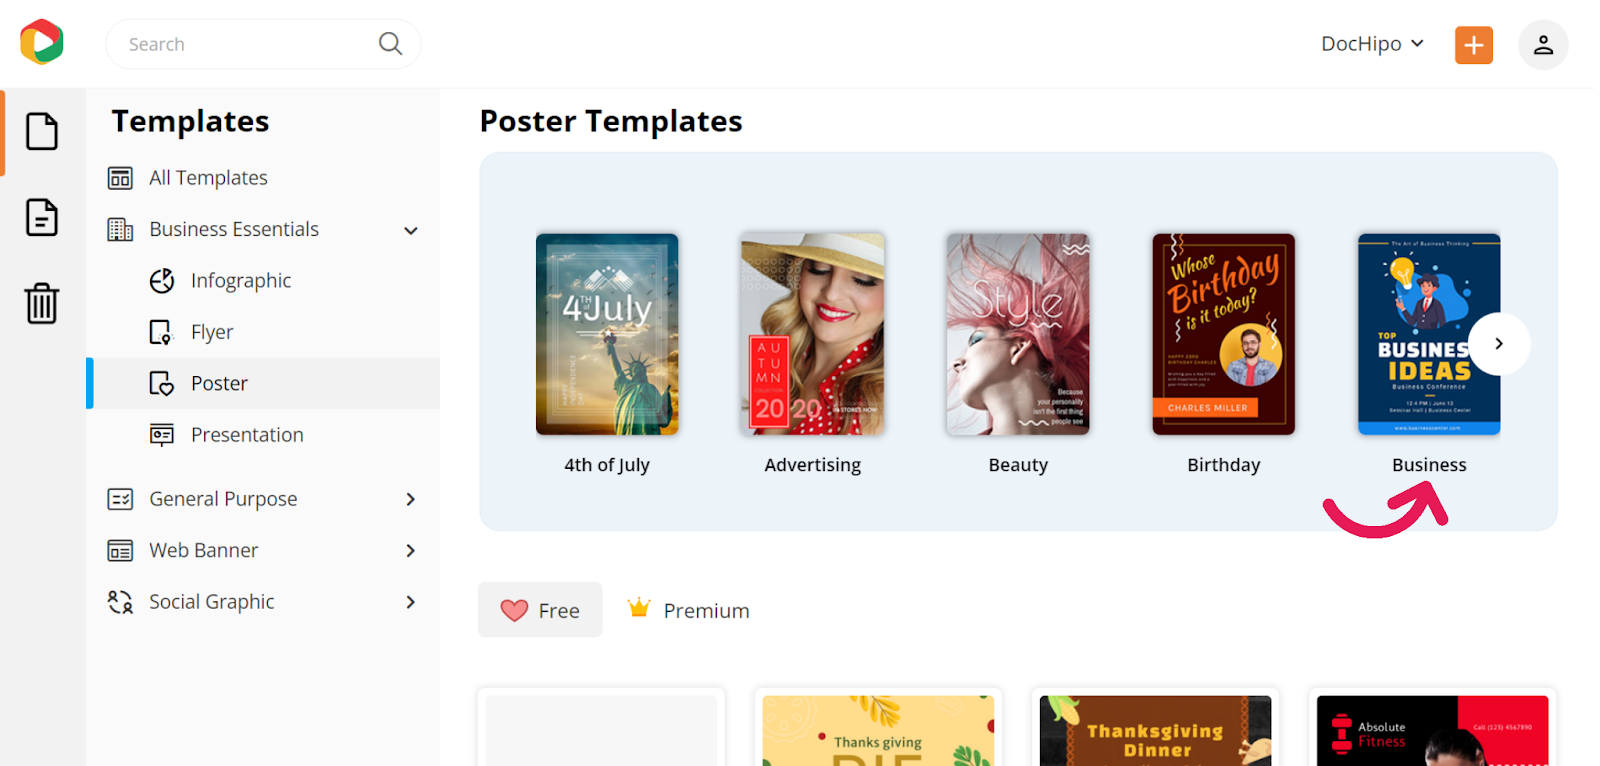Click the crown icon beside Premium
Viewport: 1600px width, 766px height.
pyautogui.click(x=639, y=608)
